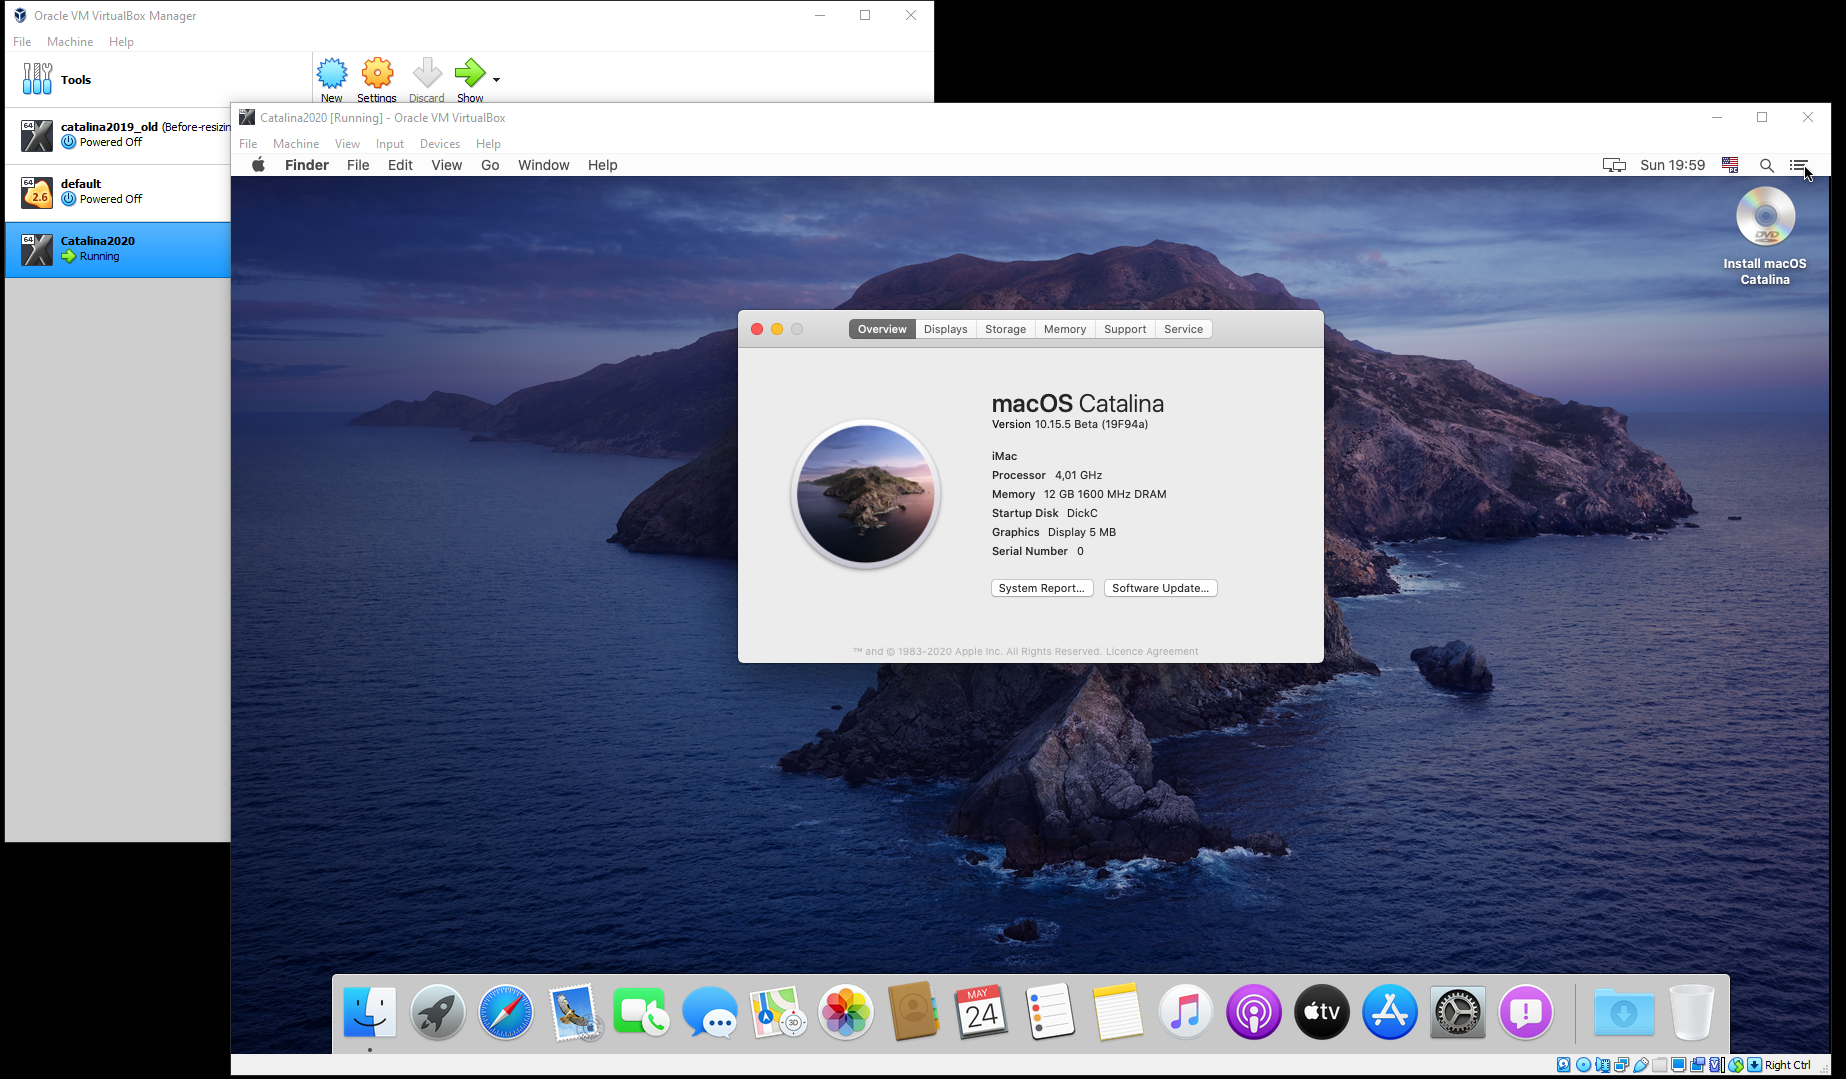
Task: Open FaceTime from the Dock
Action: [x=641, y=1012]
